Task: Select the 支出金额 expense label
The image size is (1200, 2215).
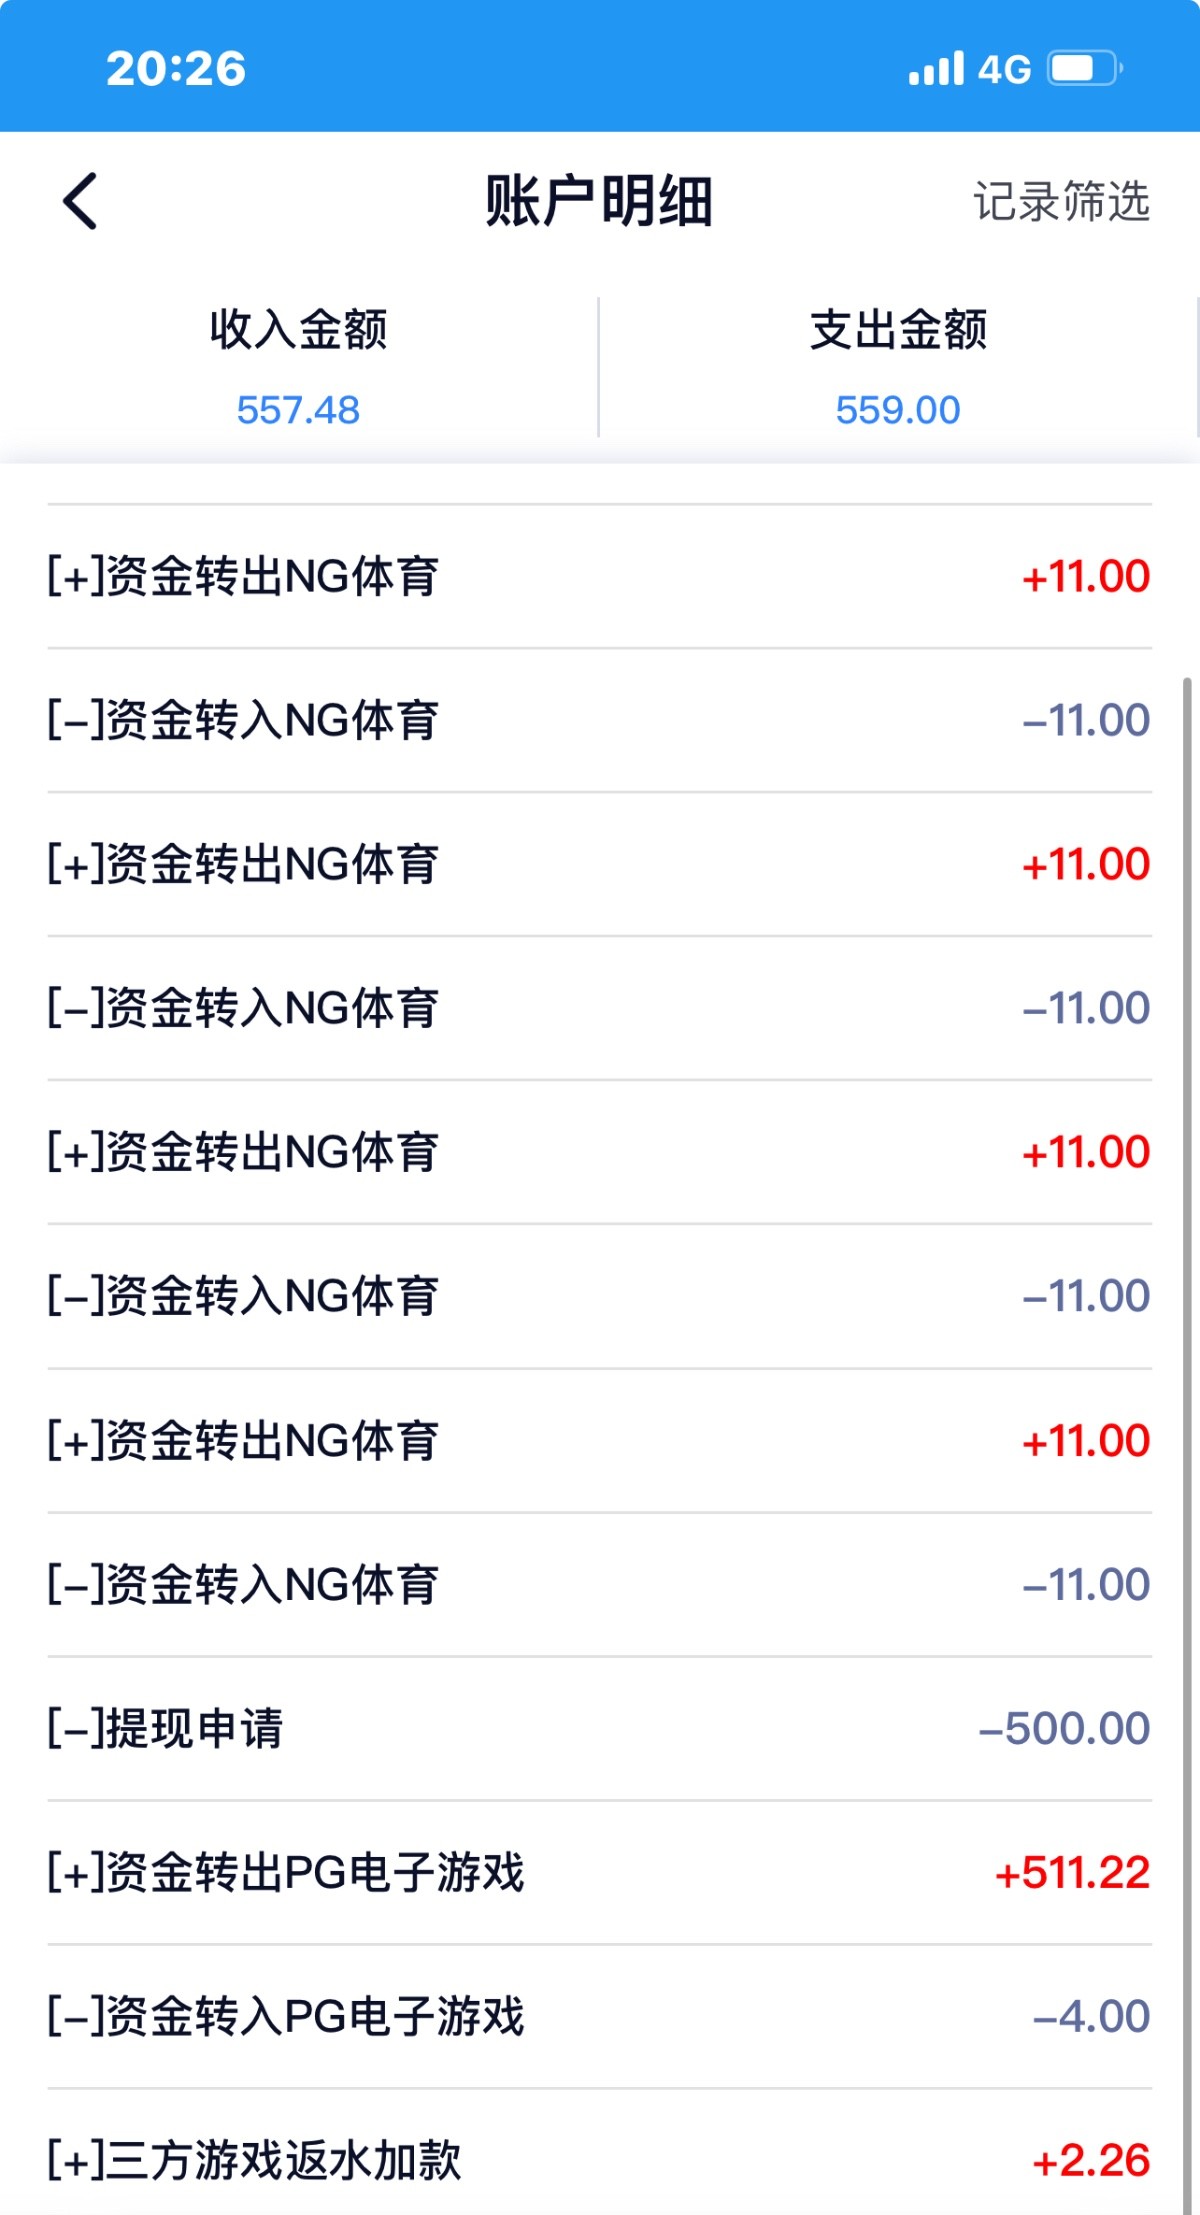Action: click(x=898, y=329)
